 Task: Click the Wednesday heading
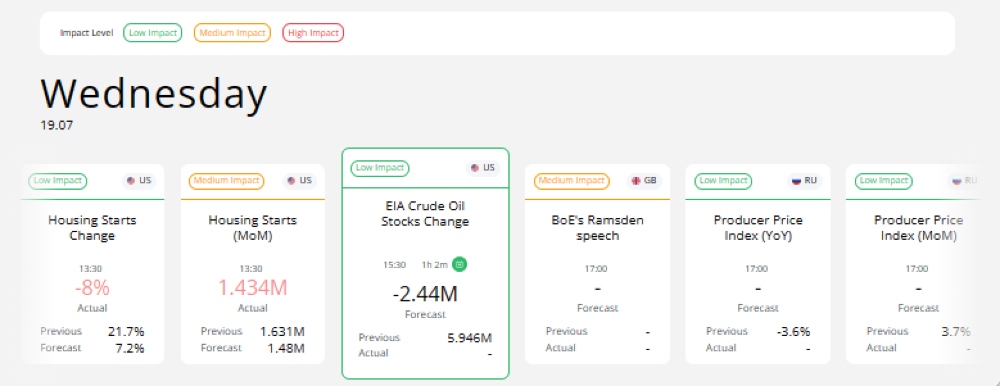point(154,94)
